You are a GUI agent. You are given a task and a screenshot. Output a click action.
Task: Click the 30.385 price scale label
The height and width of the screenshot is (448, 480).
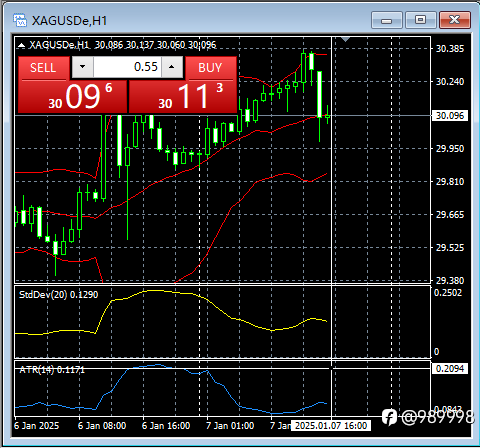[450, 49]
